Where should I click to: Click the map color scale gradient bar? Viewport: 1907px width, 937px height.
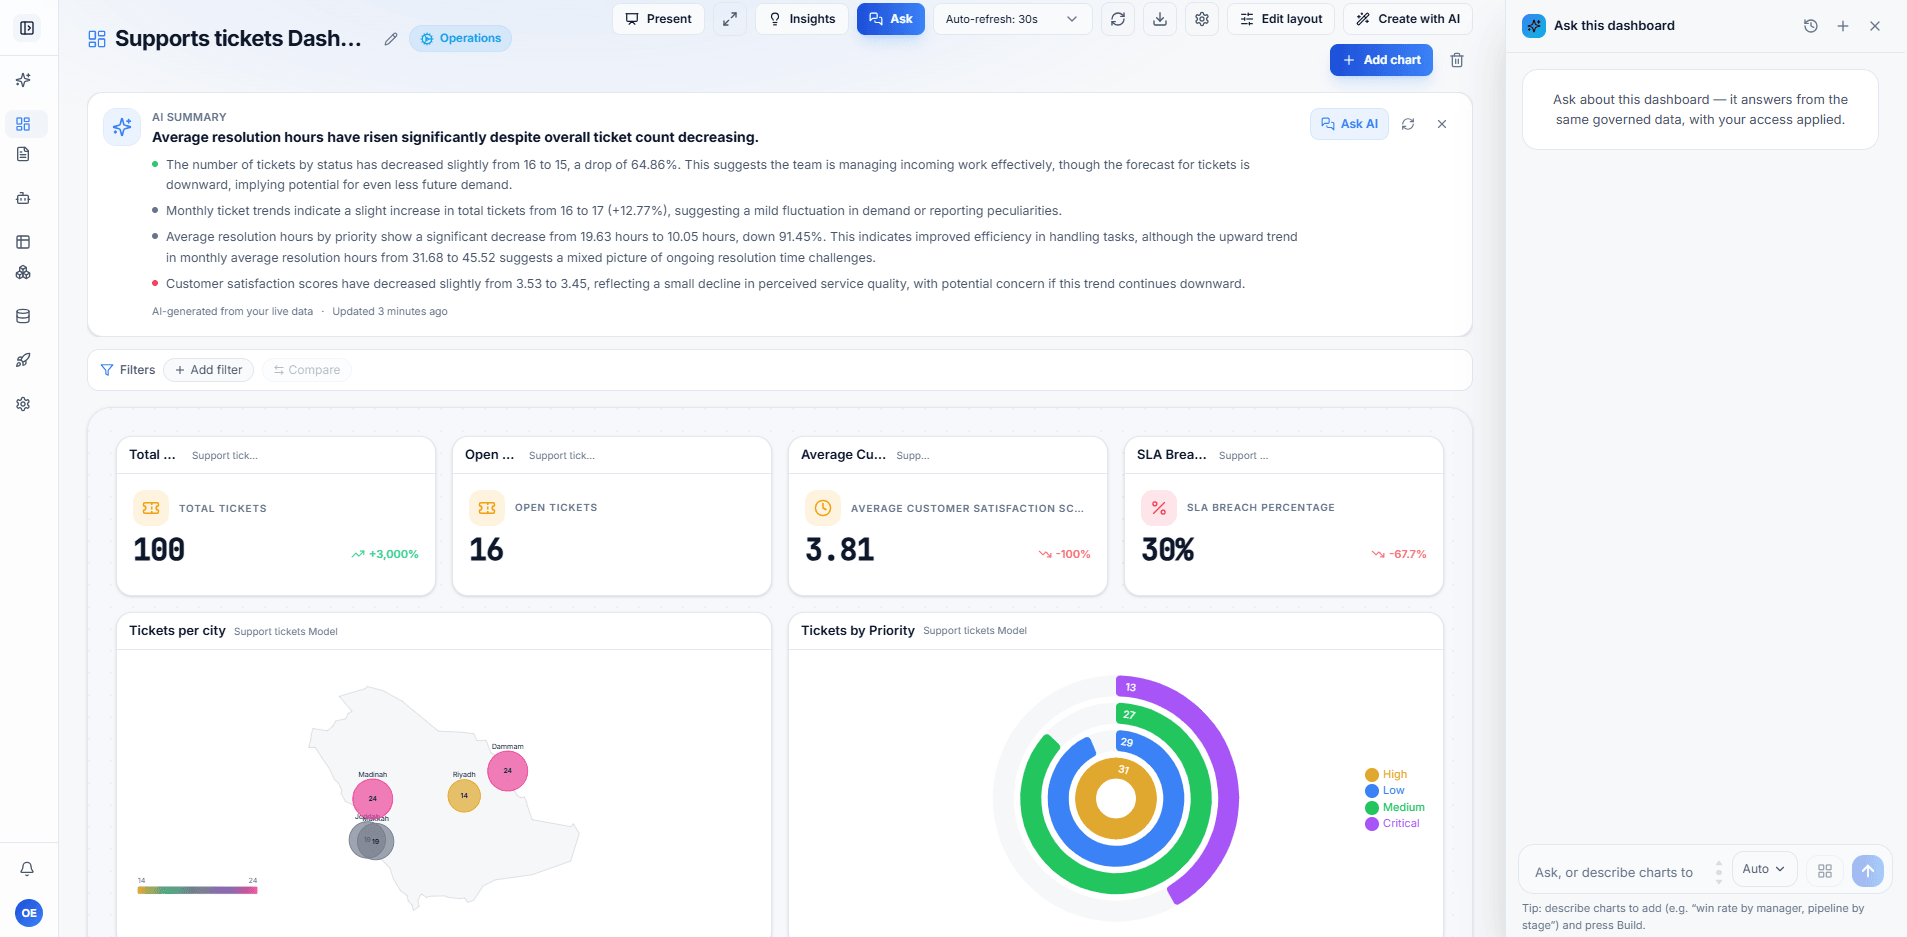(197, 890)
